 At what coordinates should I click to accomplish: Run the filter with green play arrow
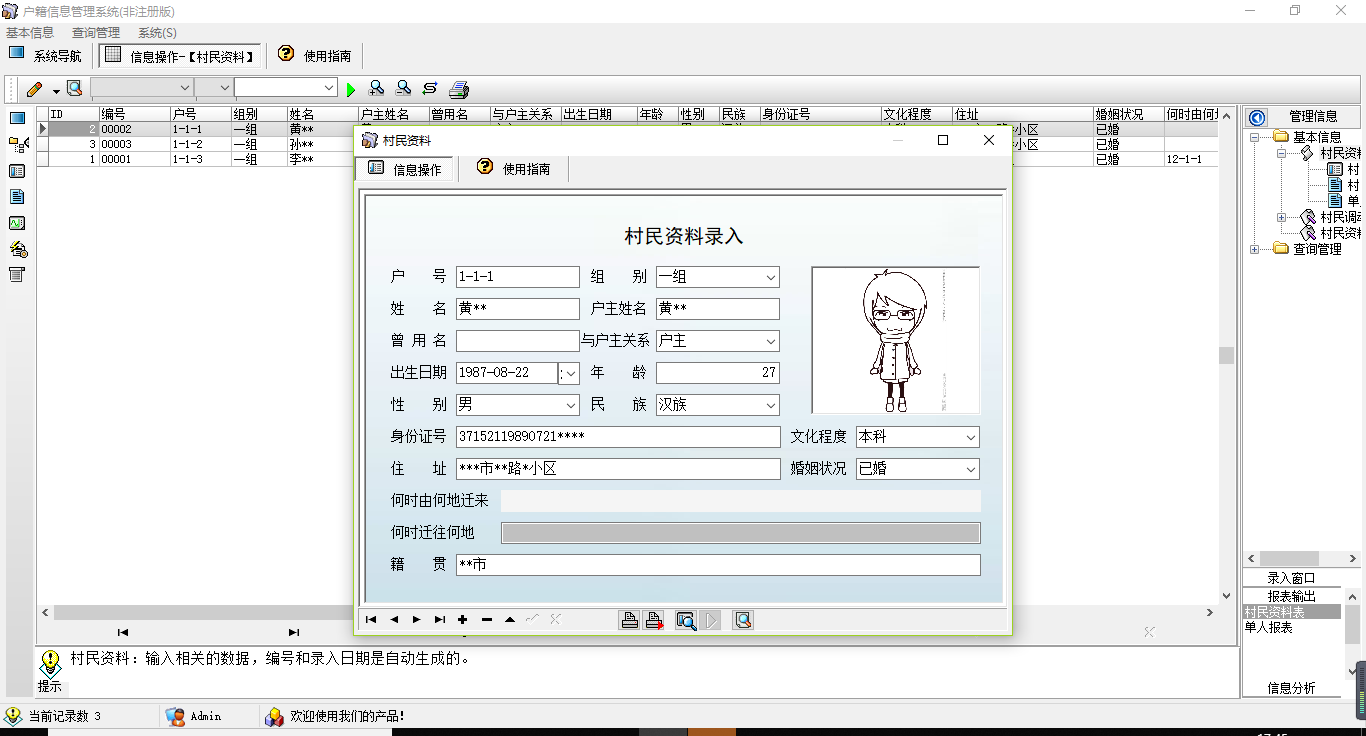[x=350, y=89]
